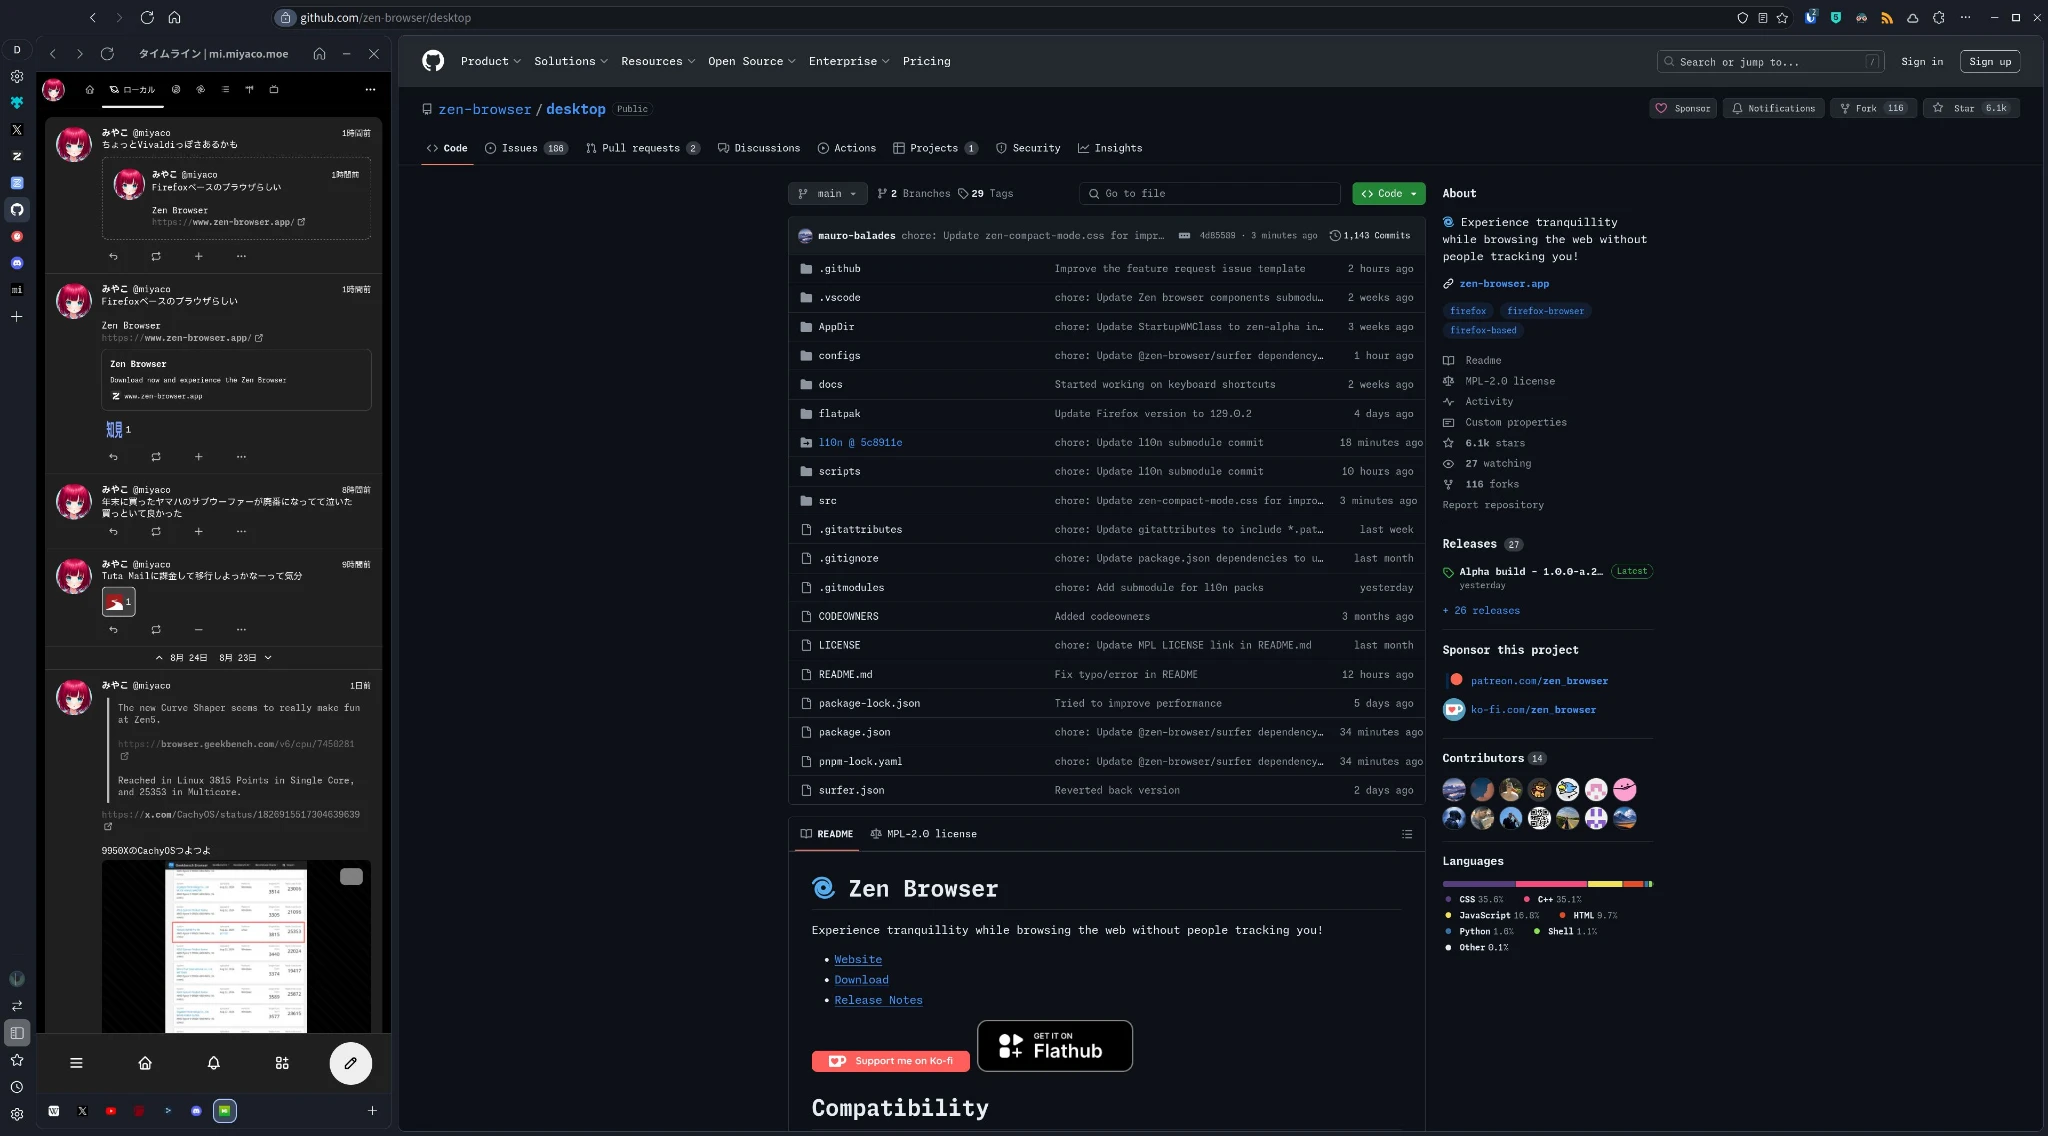Click the orange HTML language dot
Image resolution: width=2048 pixels, height=1136 pixels.
[x=1562, y=916]
